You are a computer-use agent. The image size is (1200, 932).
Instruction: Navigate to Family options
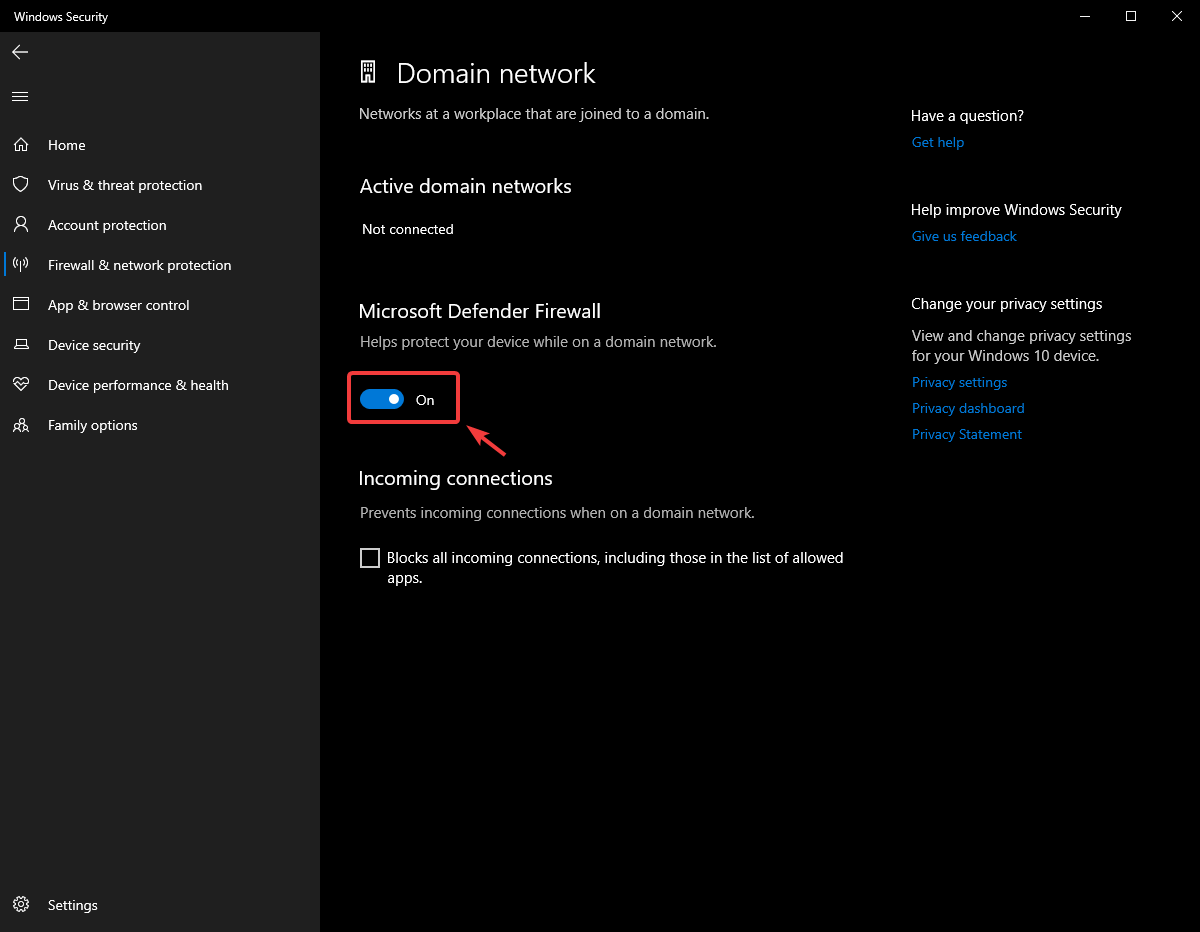(93, 424)
